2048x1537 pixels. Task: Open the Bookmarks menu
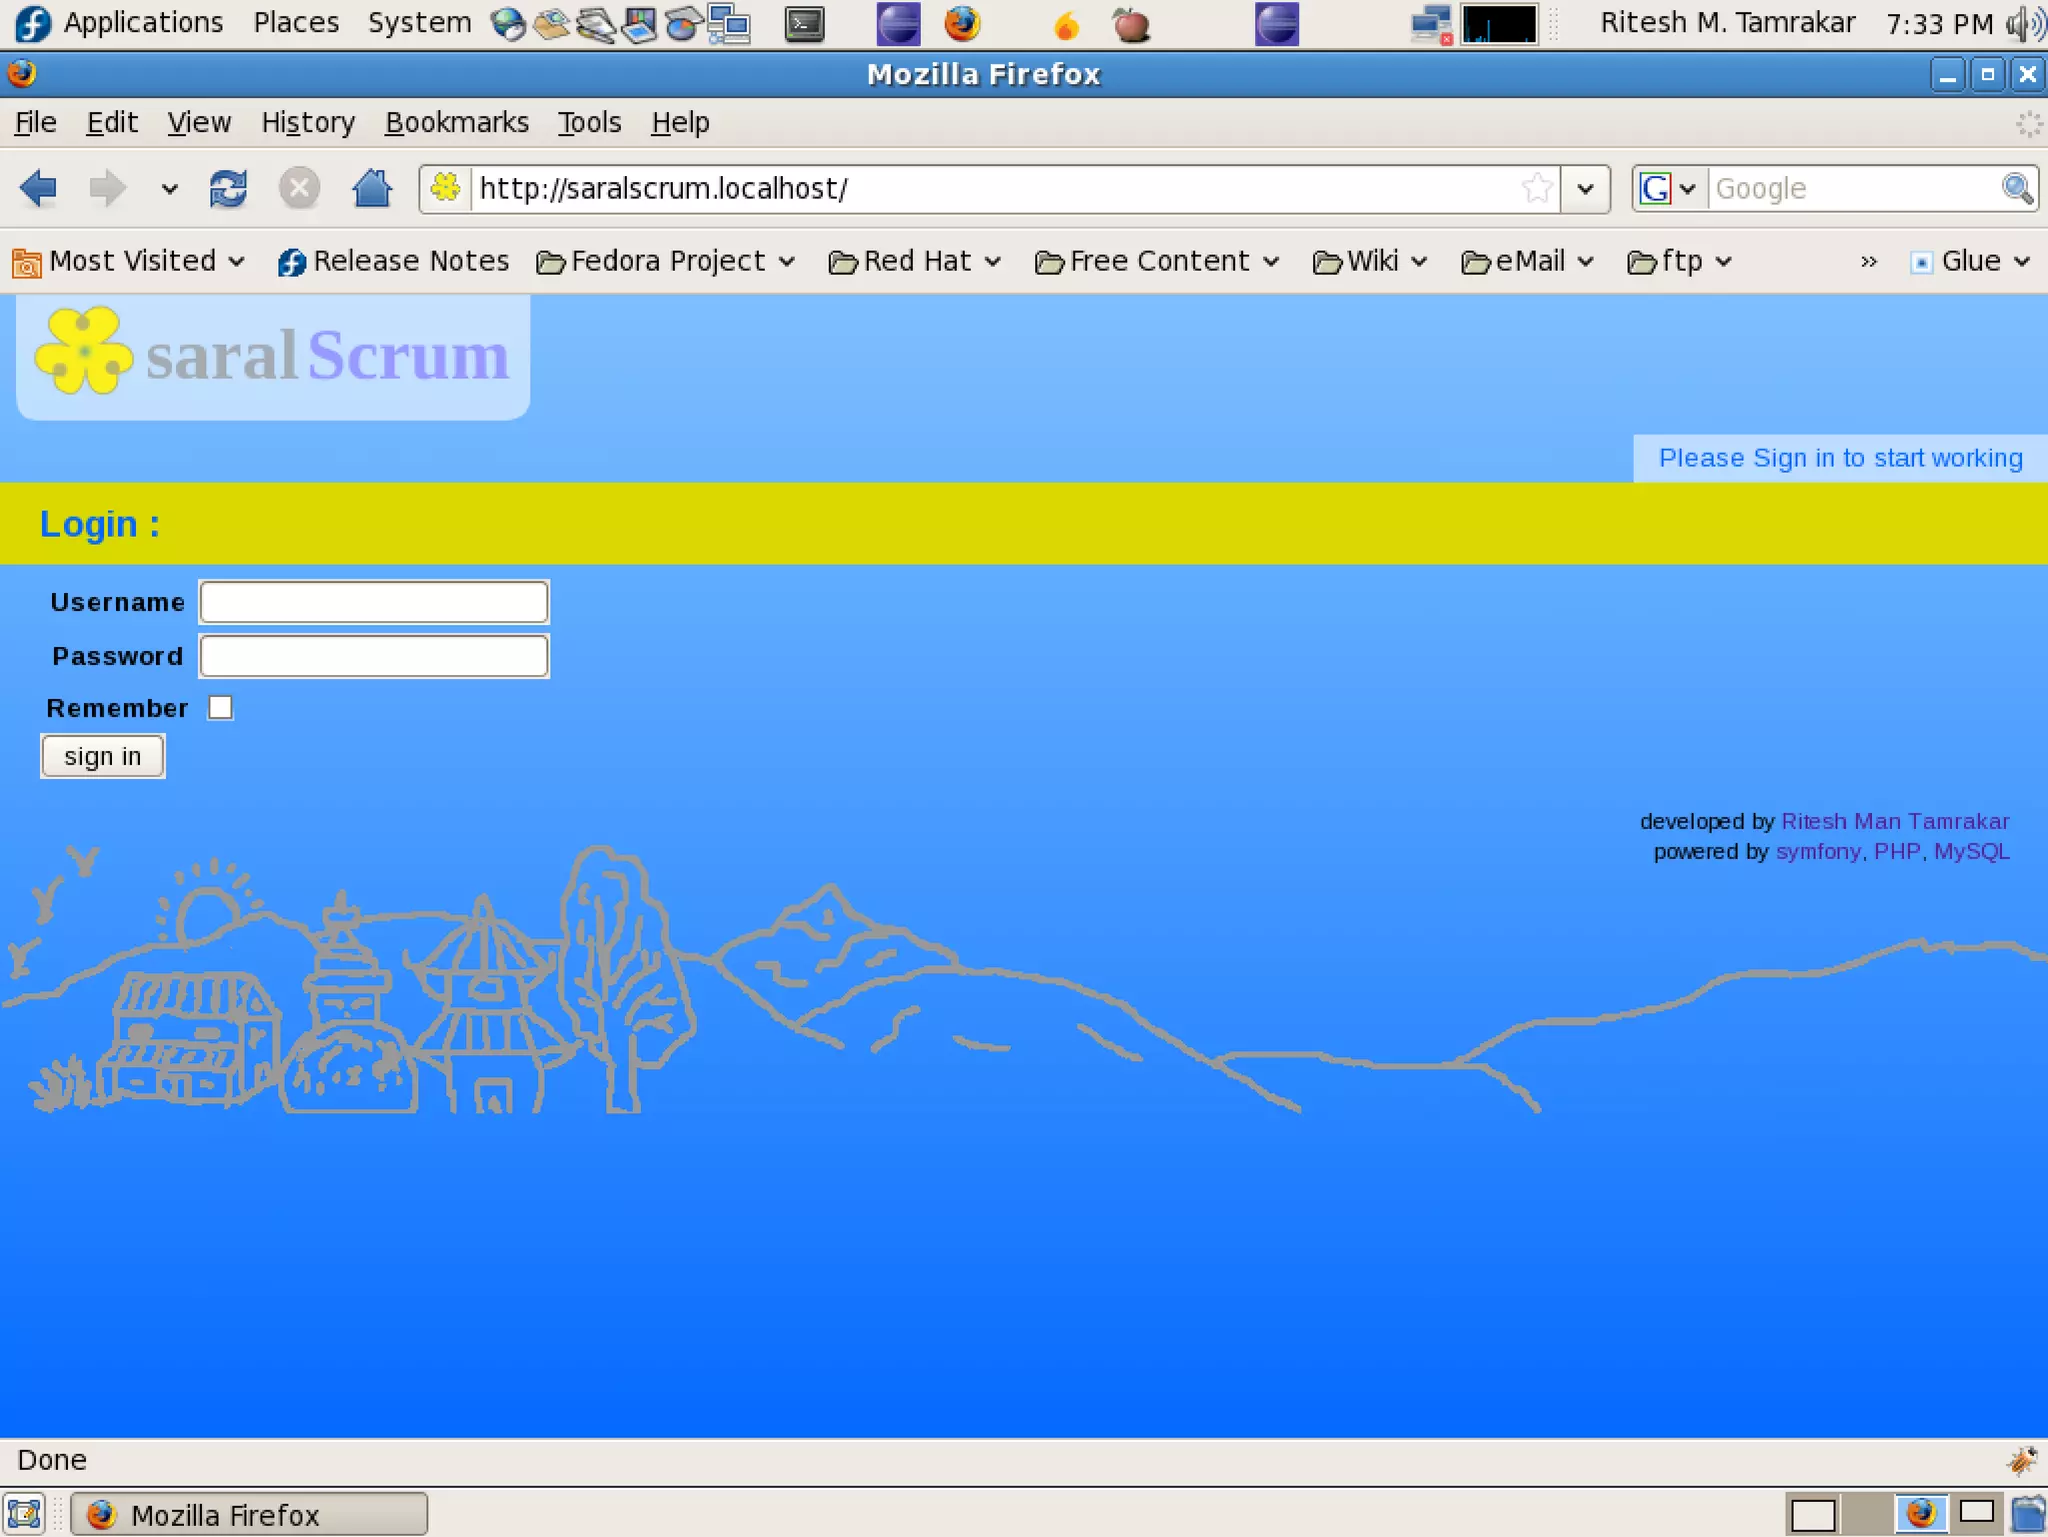[456, 122]
